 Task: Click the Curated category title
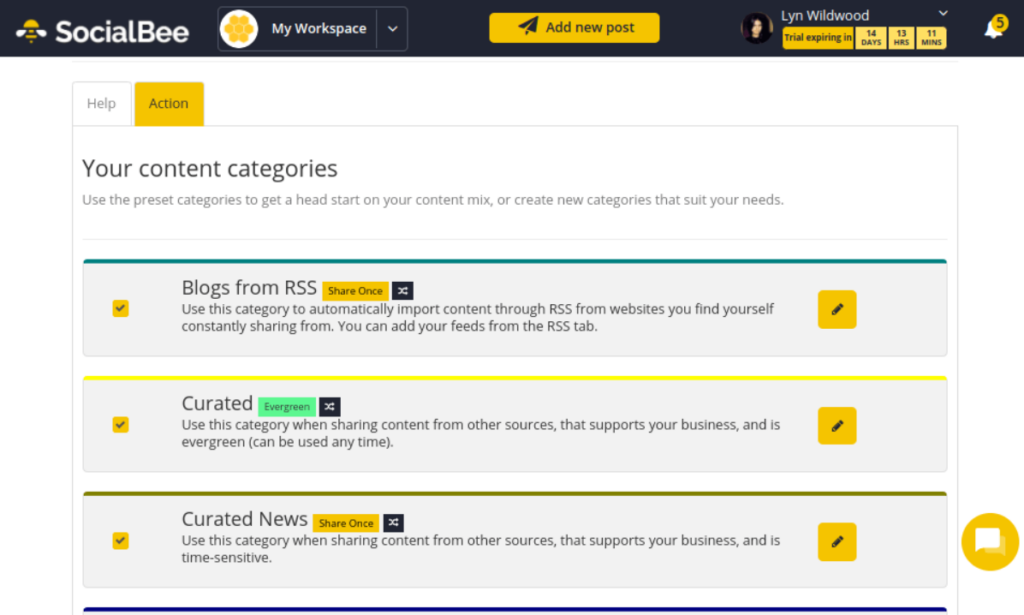217,403
